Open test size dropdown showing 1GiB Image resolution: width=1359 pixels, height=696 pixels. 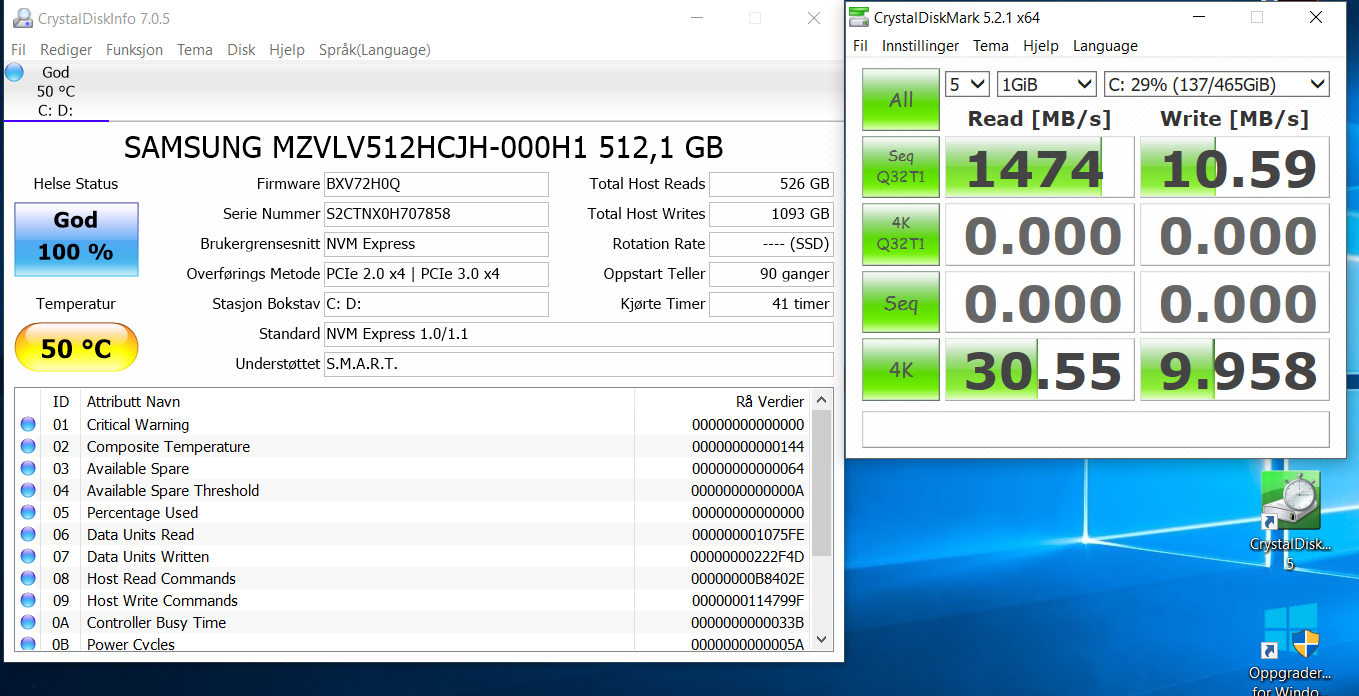1047,85
